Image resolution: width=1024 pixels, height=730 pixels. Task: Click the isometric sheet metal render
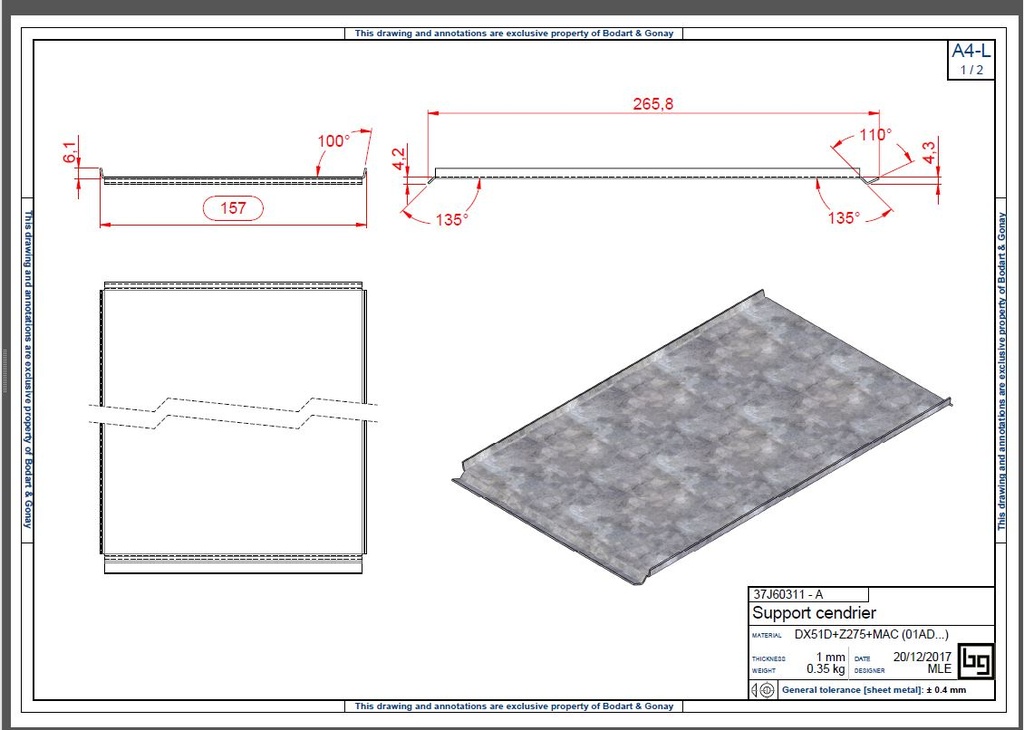[x=700, y=440]
